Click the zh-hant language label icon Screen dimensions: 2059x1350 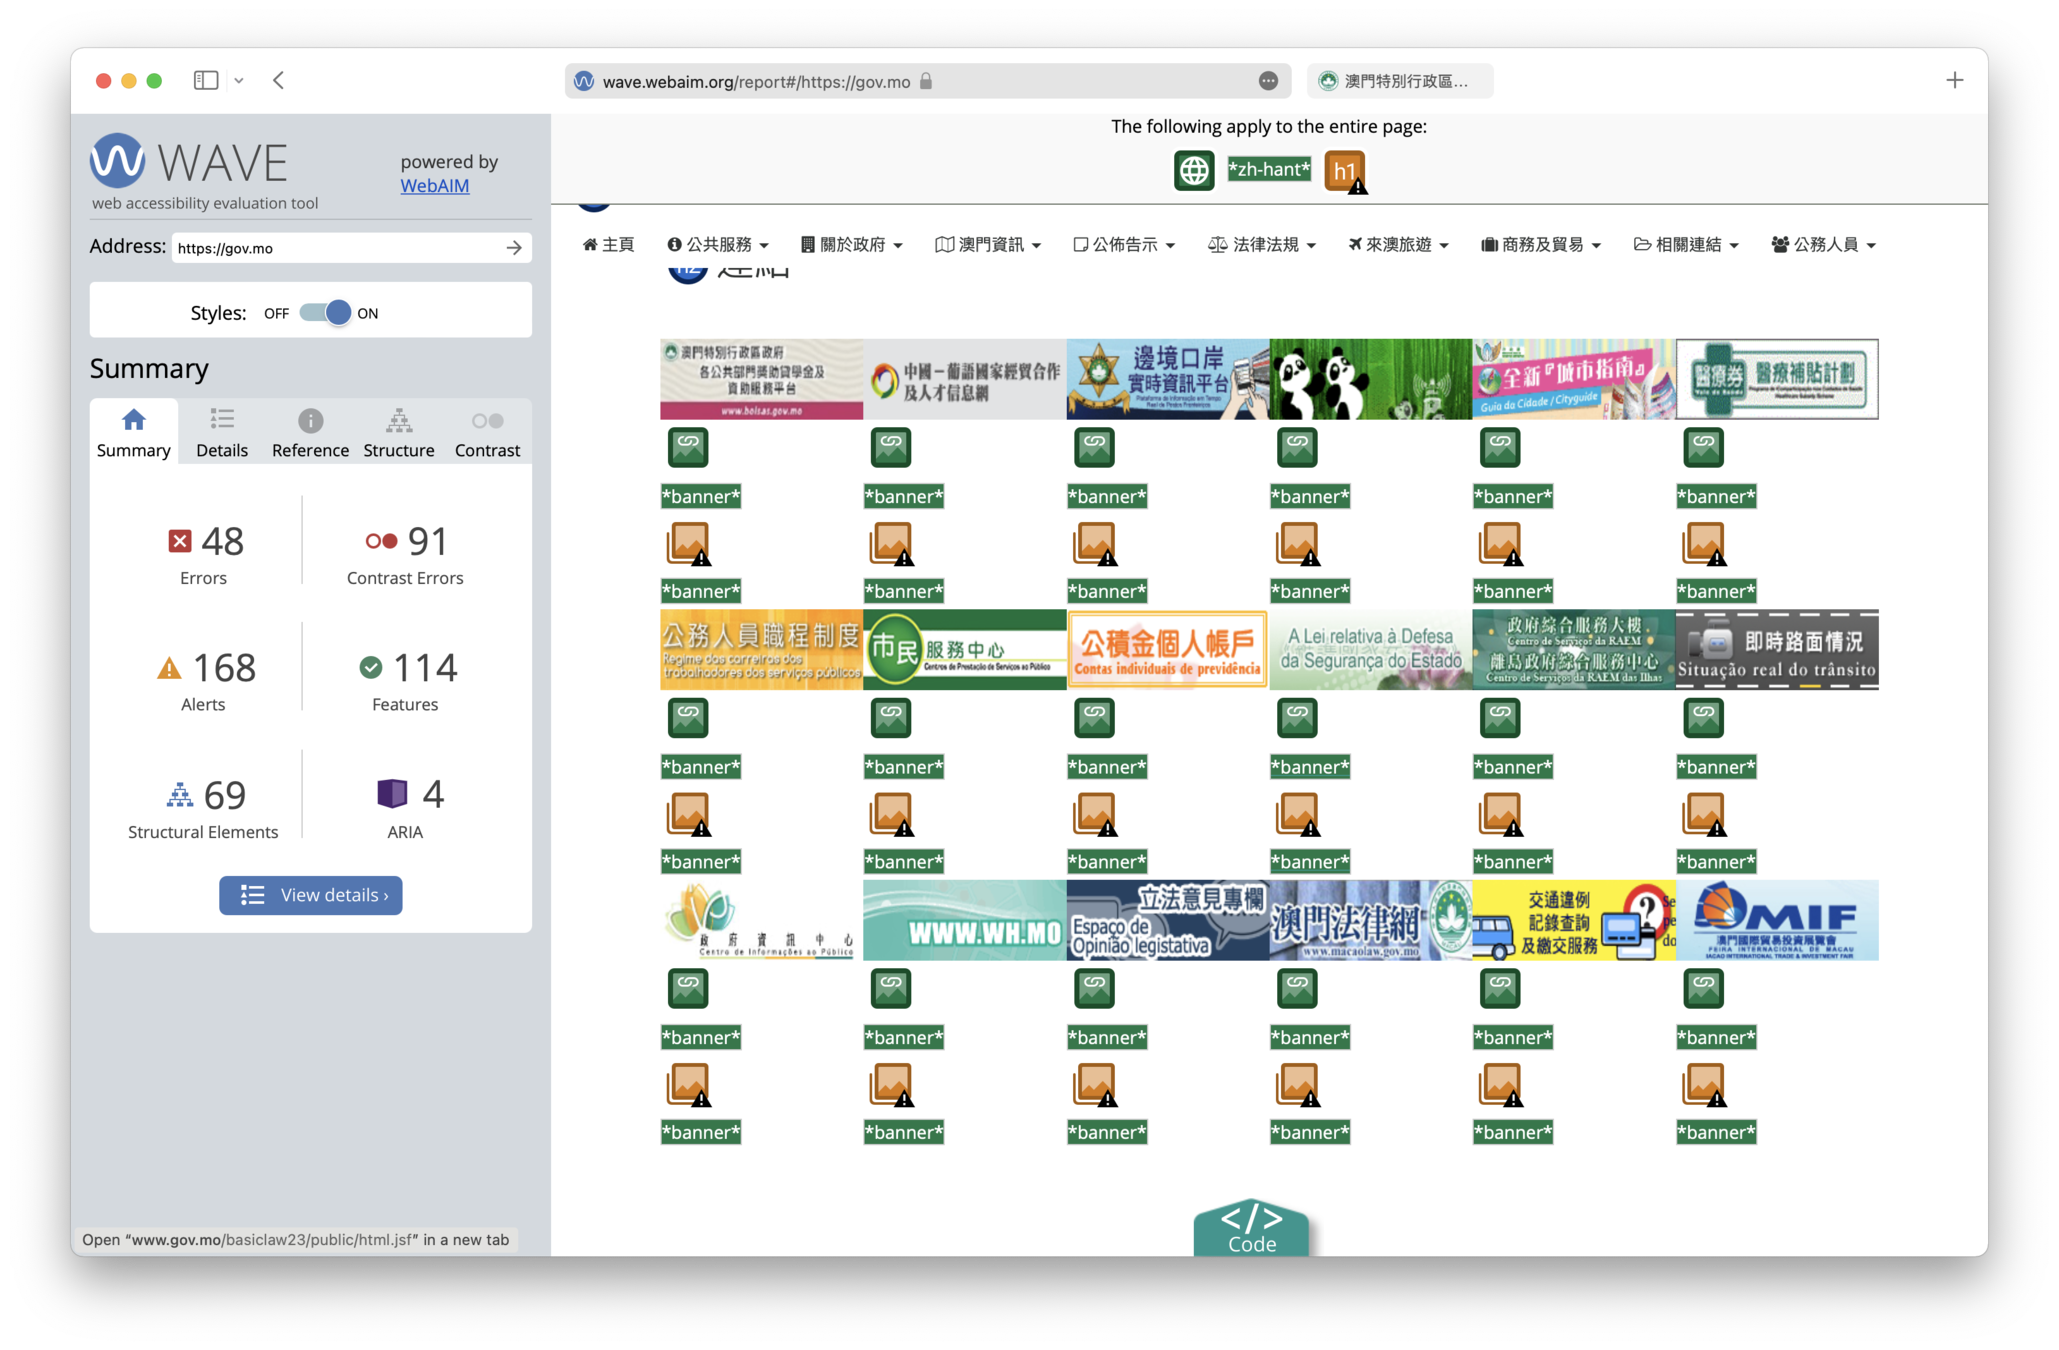click(x=1268, y=169)
